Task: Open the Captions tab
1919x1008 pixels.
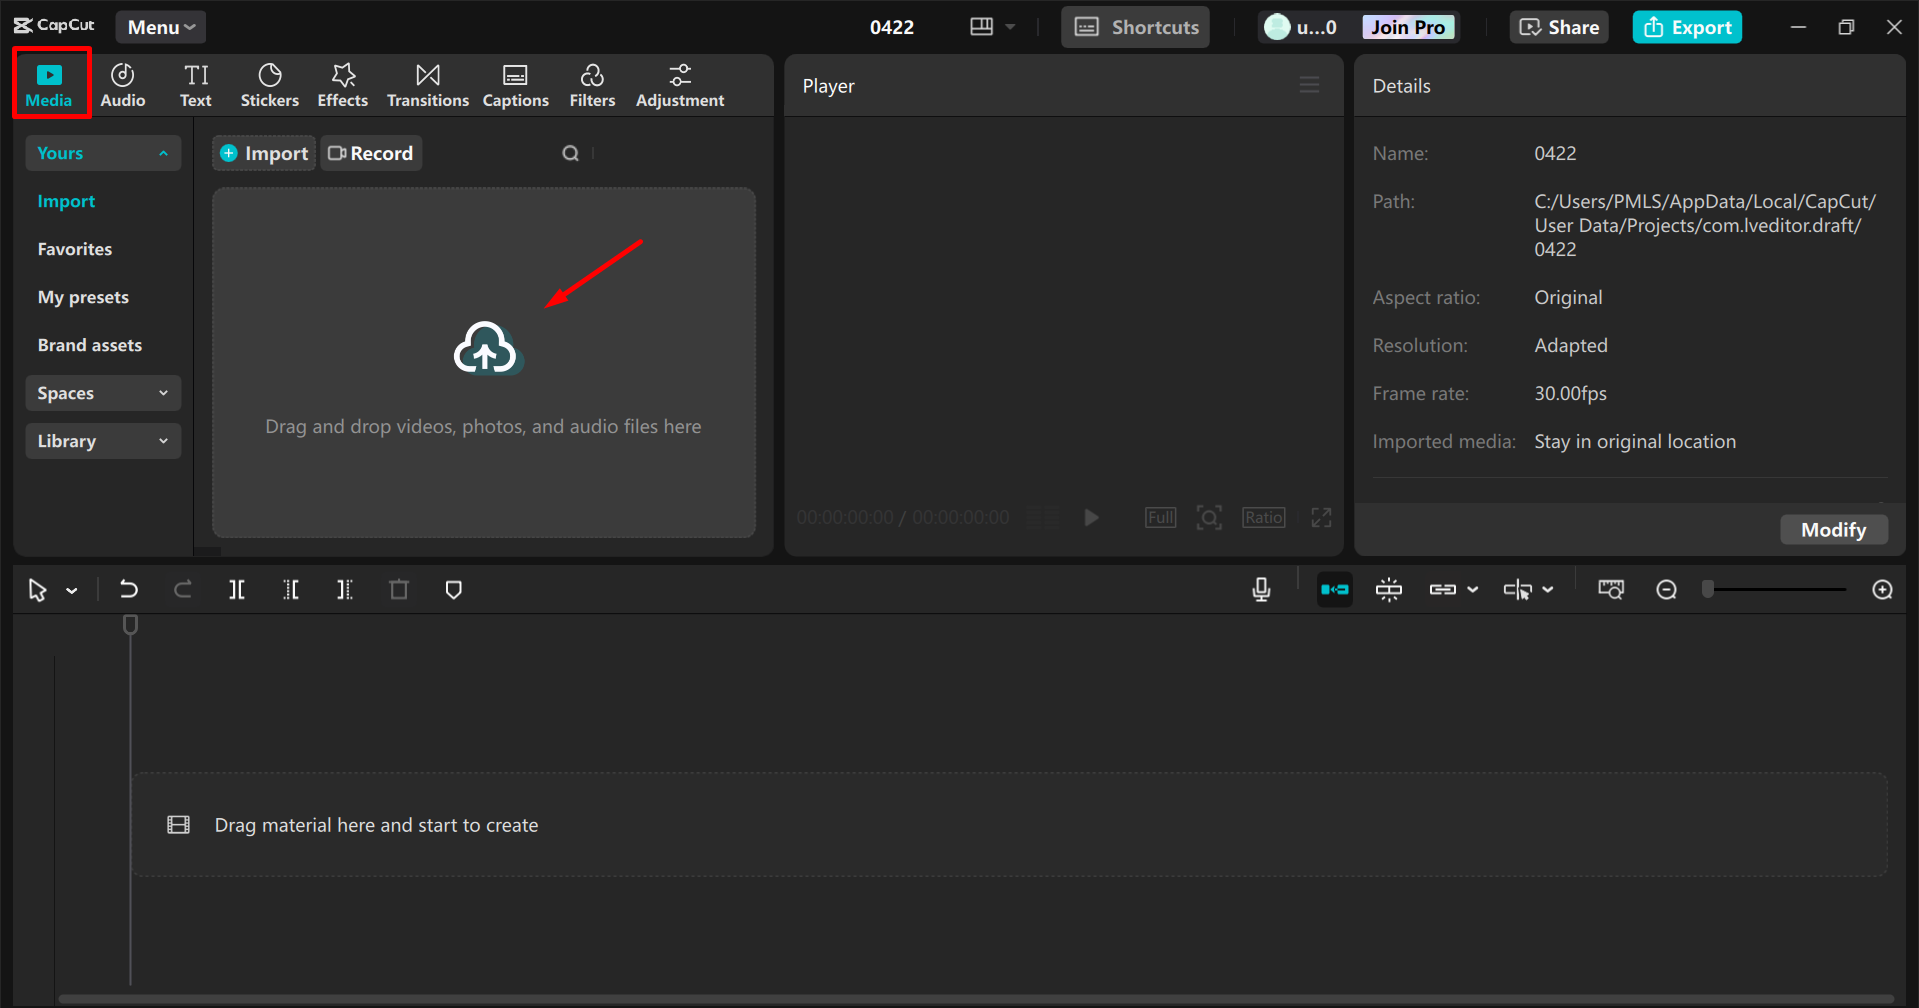Action: click(x=516, y=85)
